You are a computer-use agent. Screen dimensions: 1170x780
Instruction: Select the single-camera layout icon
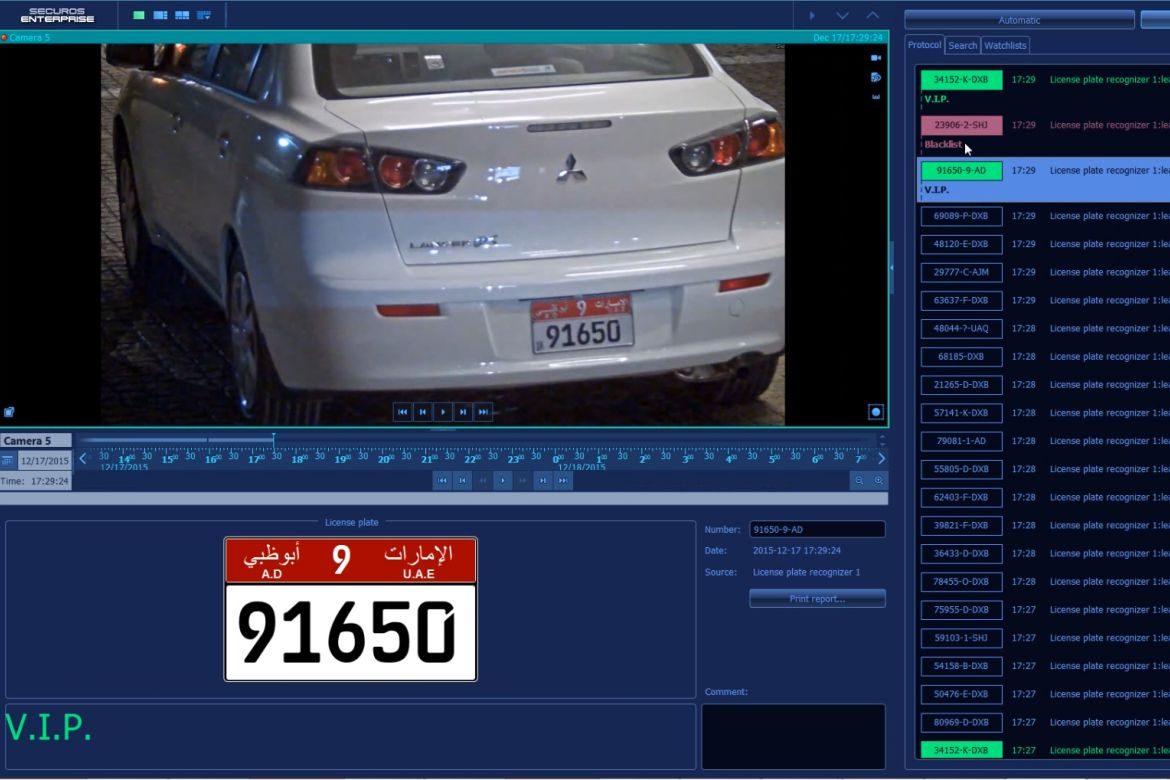coord(138,15)
